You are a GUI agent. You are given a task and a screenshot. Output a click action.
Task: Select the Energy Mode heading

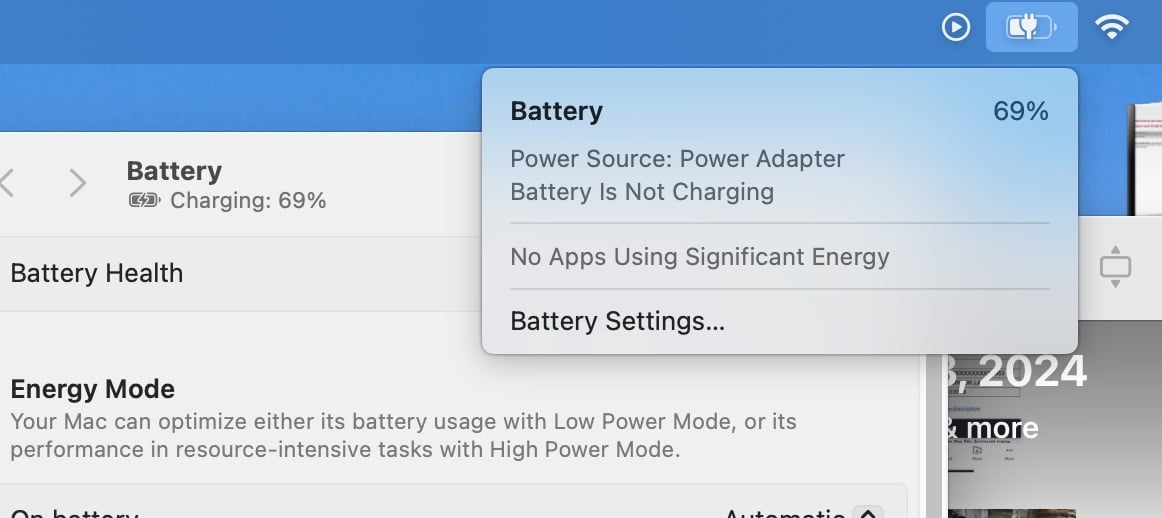coord(92,389)
